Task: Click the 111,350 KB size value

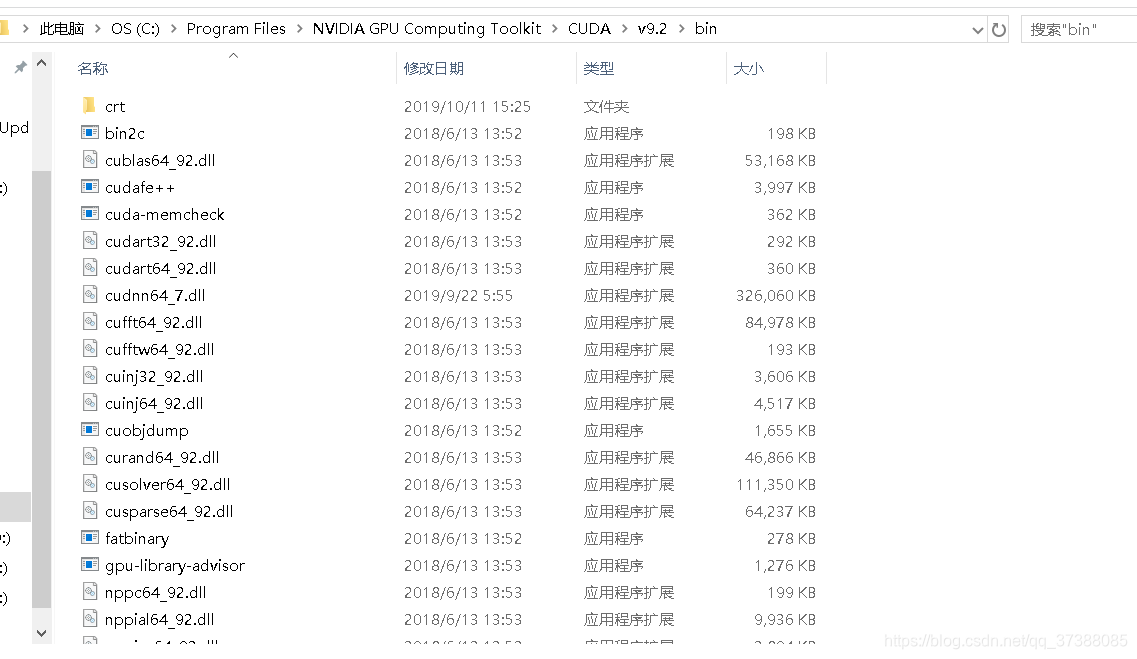Action: (x=775, y=484)
